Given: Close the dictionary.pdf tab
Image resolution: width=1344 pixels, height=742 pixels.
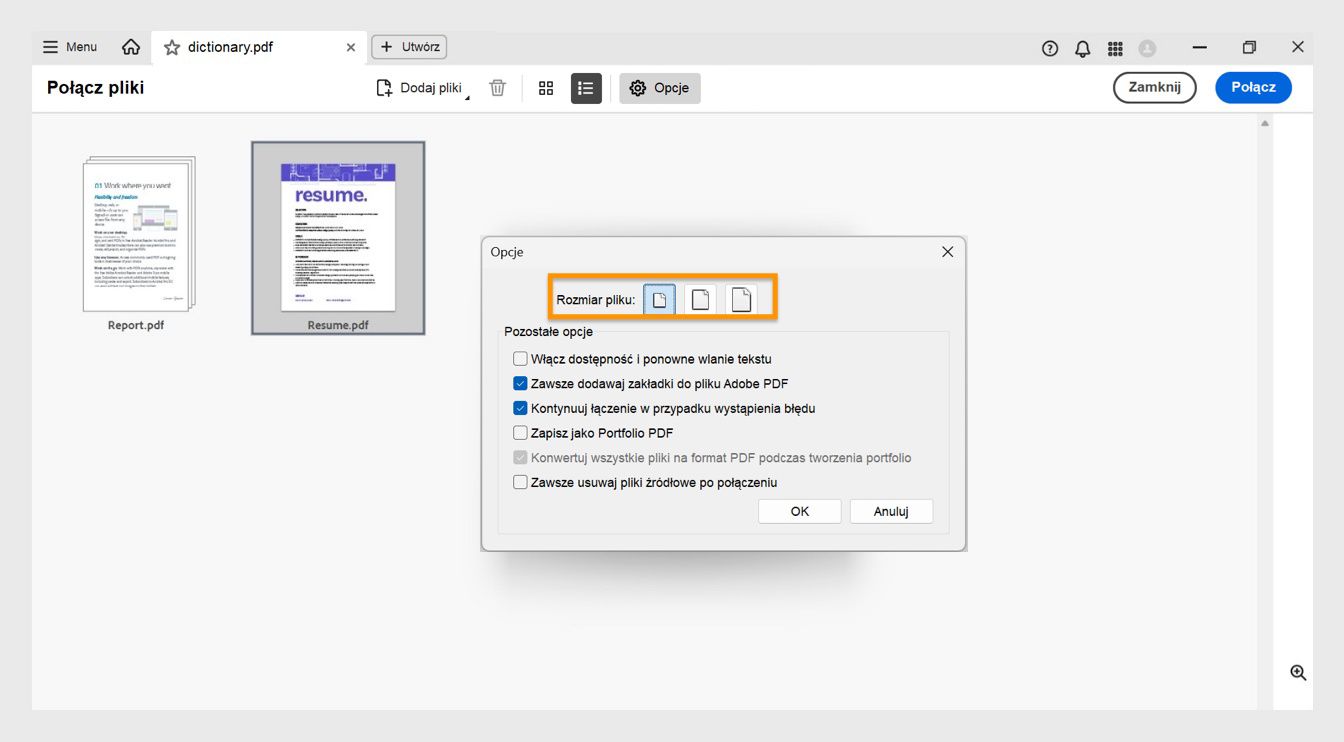Looking at the screenshot, I should (x=350, y=47).
